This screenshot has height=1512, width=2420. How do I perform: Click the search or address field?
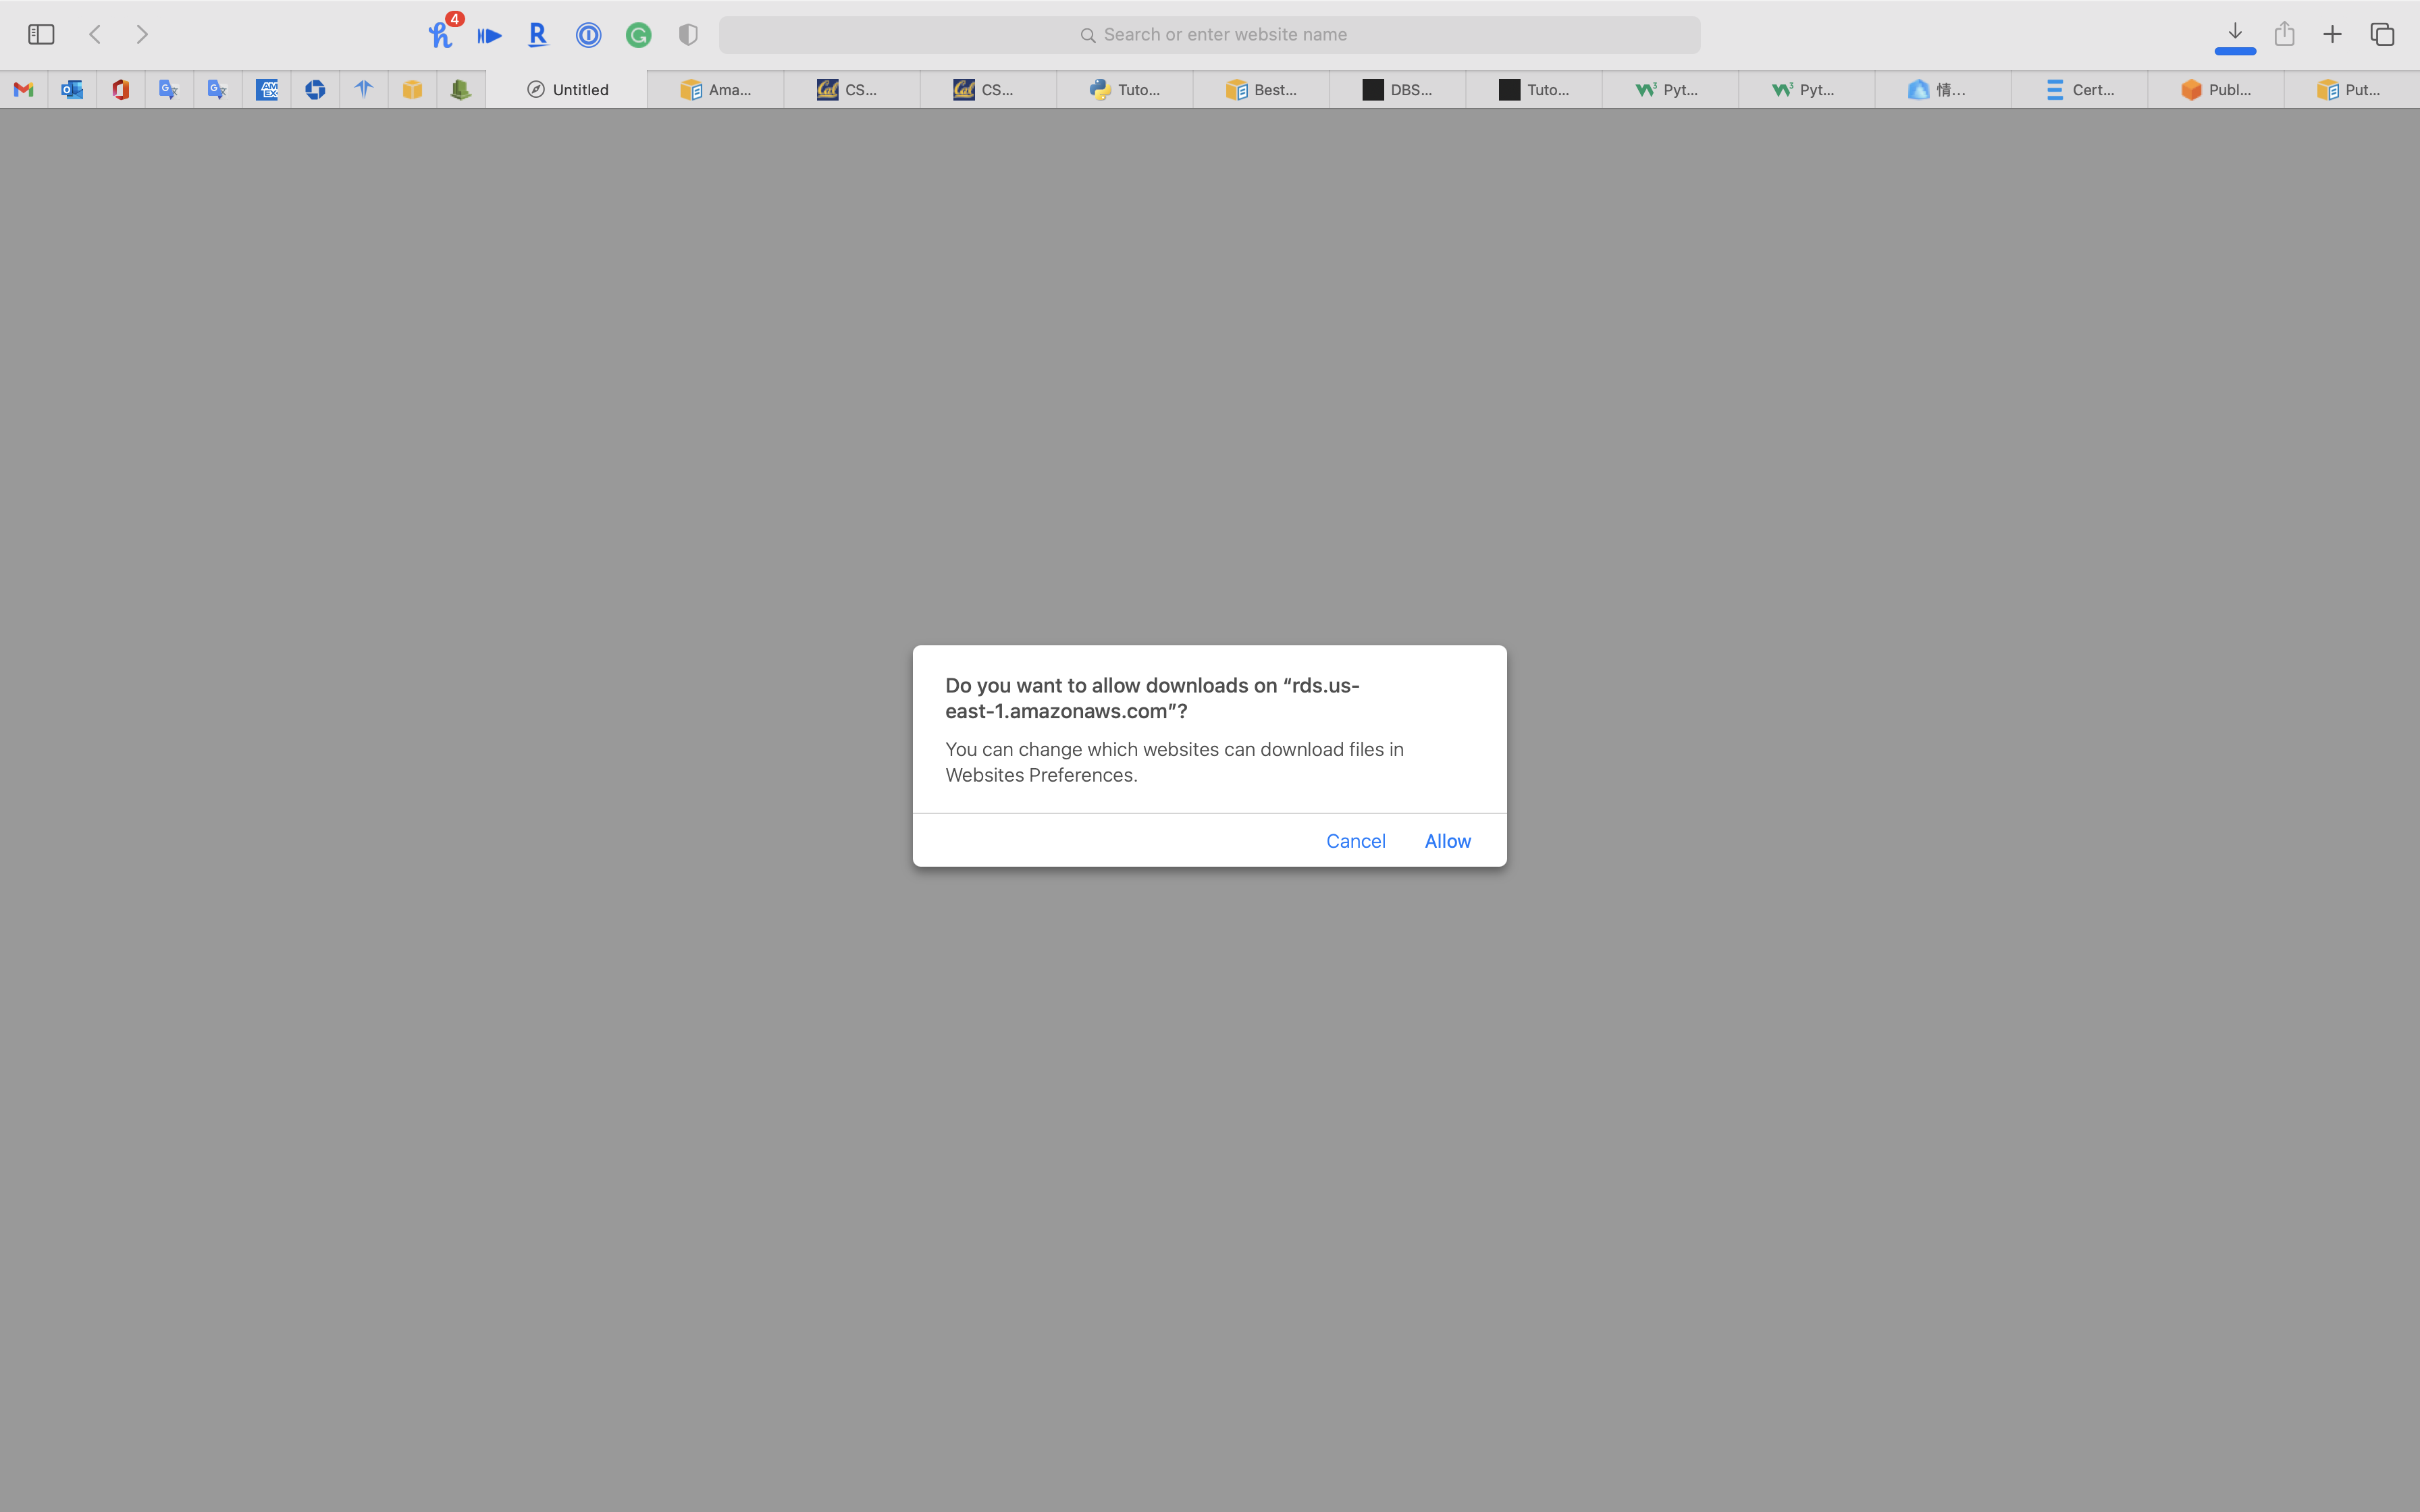coord(1209,35)
